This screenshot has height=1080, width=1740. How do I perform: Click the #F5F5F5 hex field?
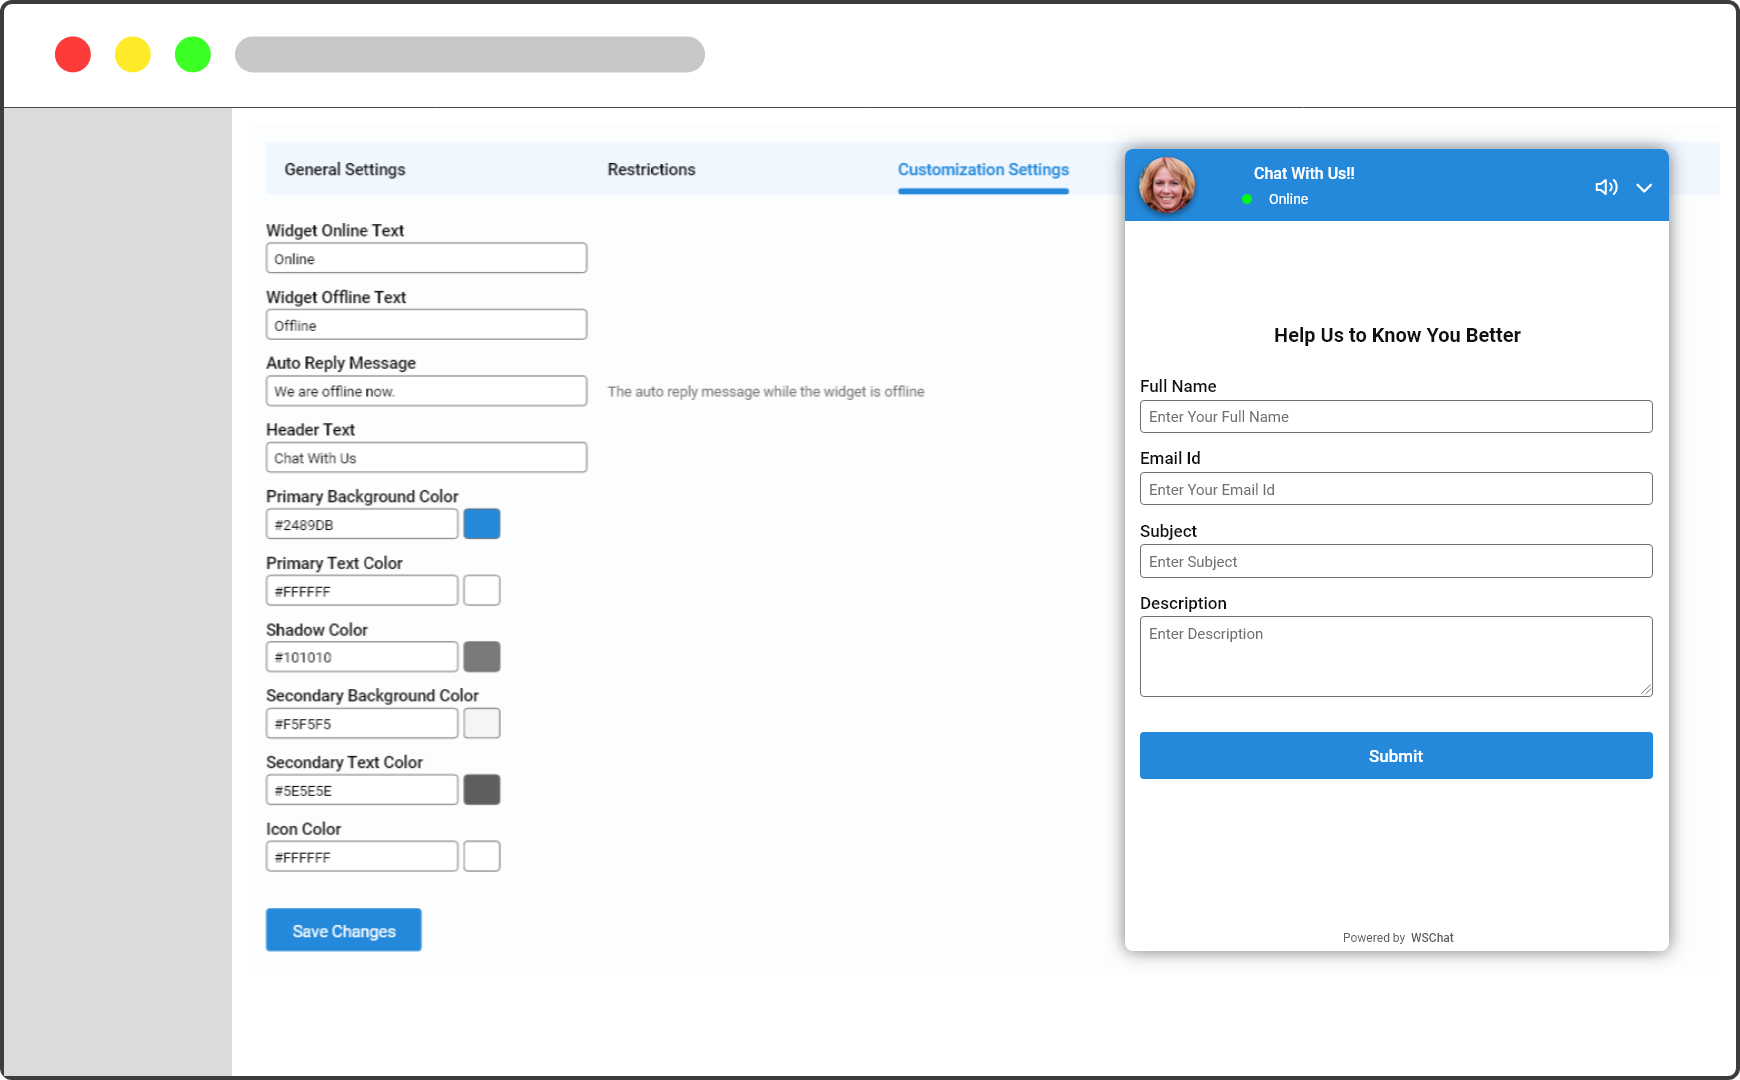point(362,724)
